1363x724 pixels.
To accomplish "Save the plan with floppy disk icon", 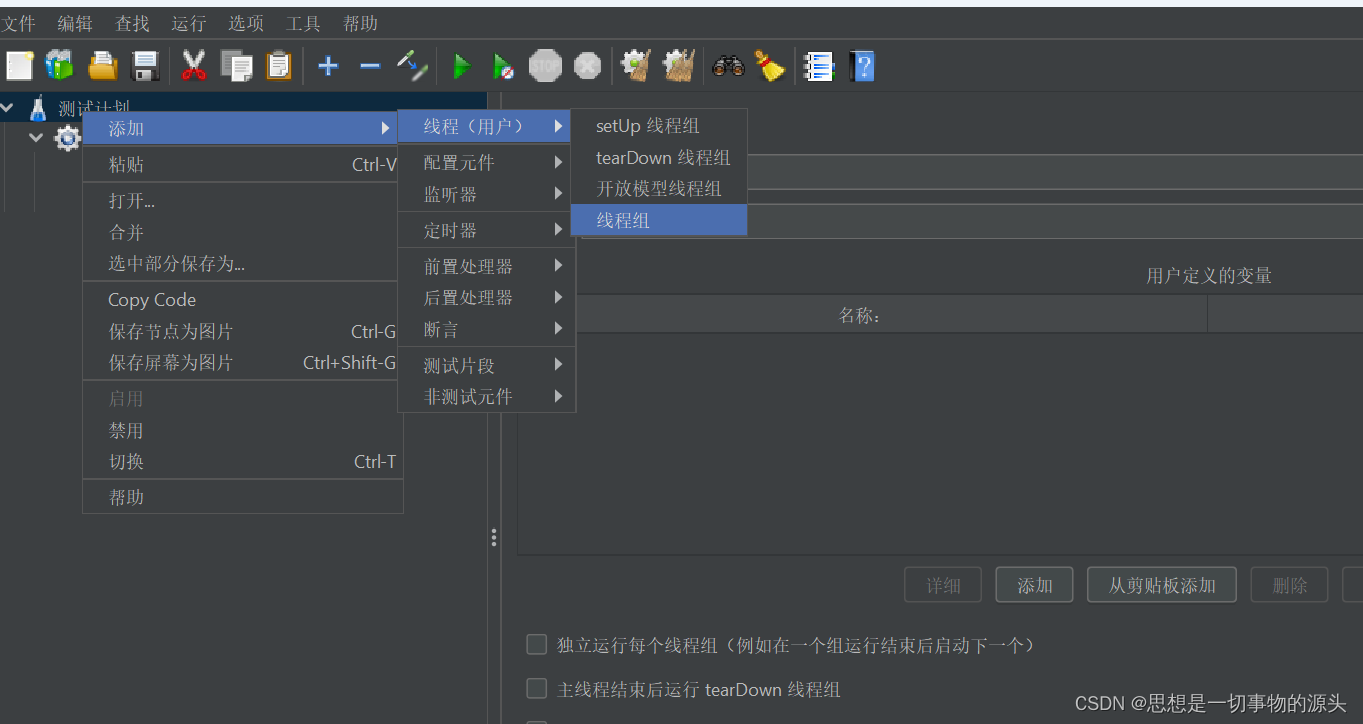I will click(x=146, y=66).
